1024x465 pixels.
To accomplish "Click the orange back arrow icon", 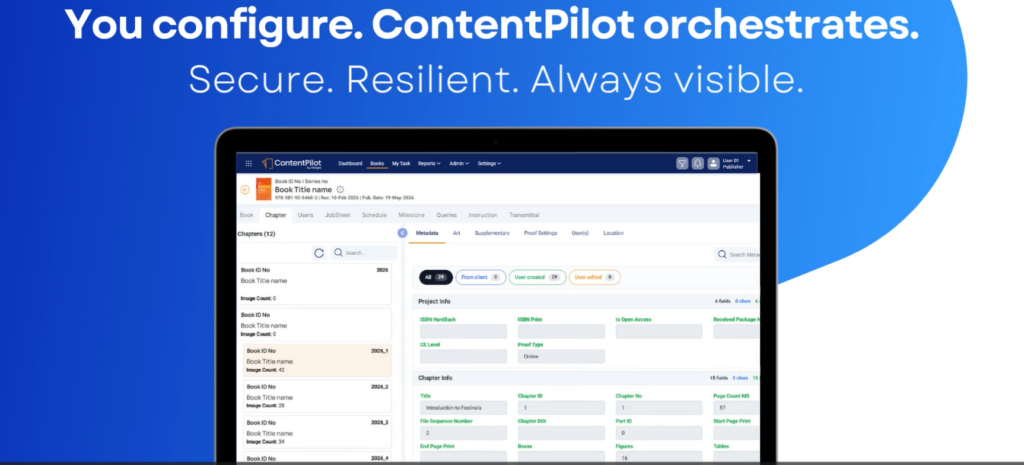I will (x=245, y=189).
